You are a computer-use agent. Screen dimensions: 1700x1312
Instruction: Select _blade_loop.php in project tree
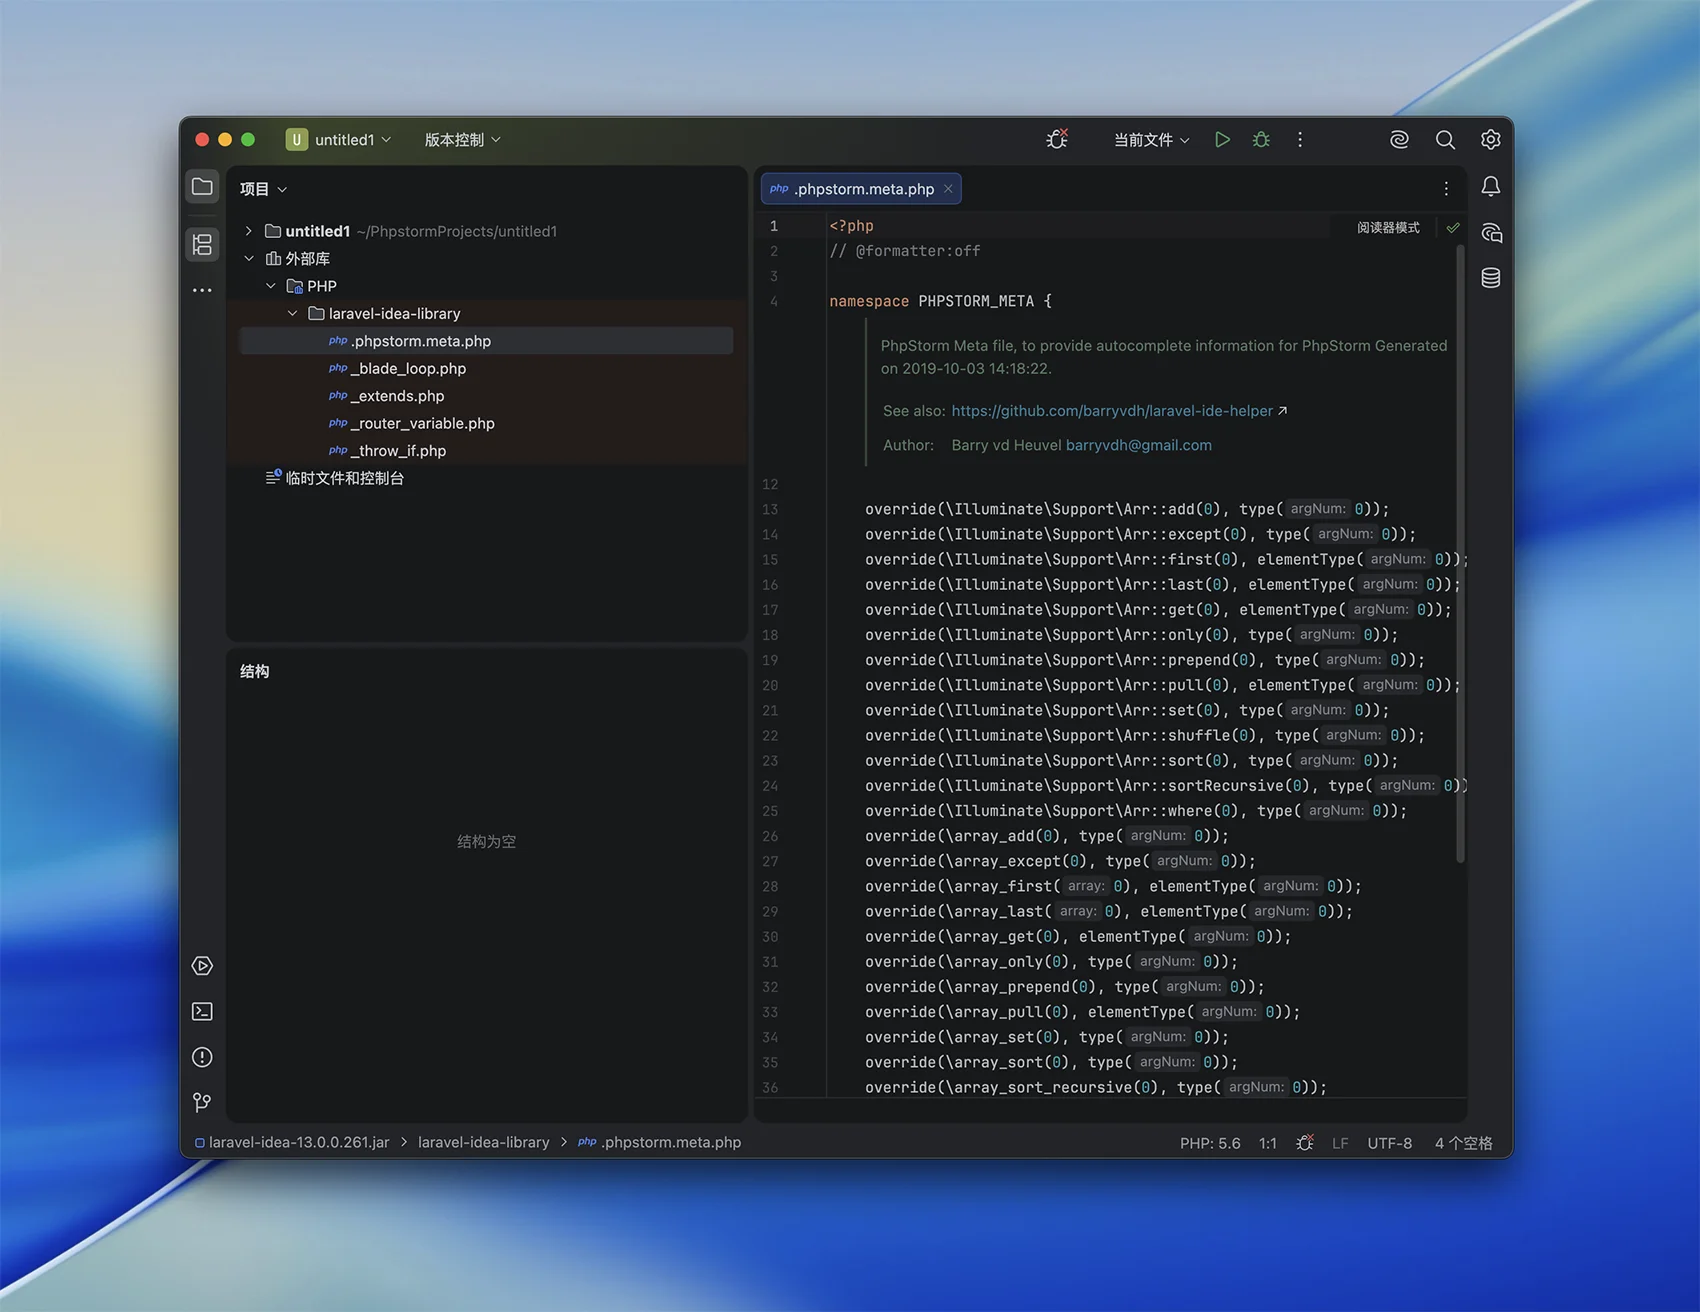408,369
